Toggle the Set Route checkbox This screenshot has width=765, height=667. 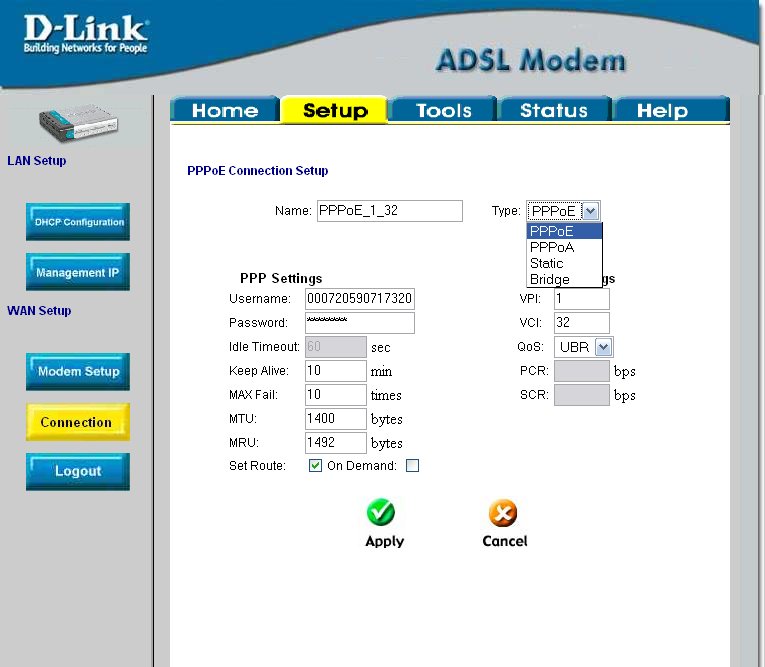point(315,465)
